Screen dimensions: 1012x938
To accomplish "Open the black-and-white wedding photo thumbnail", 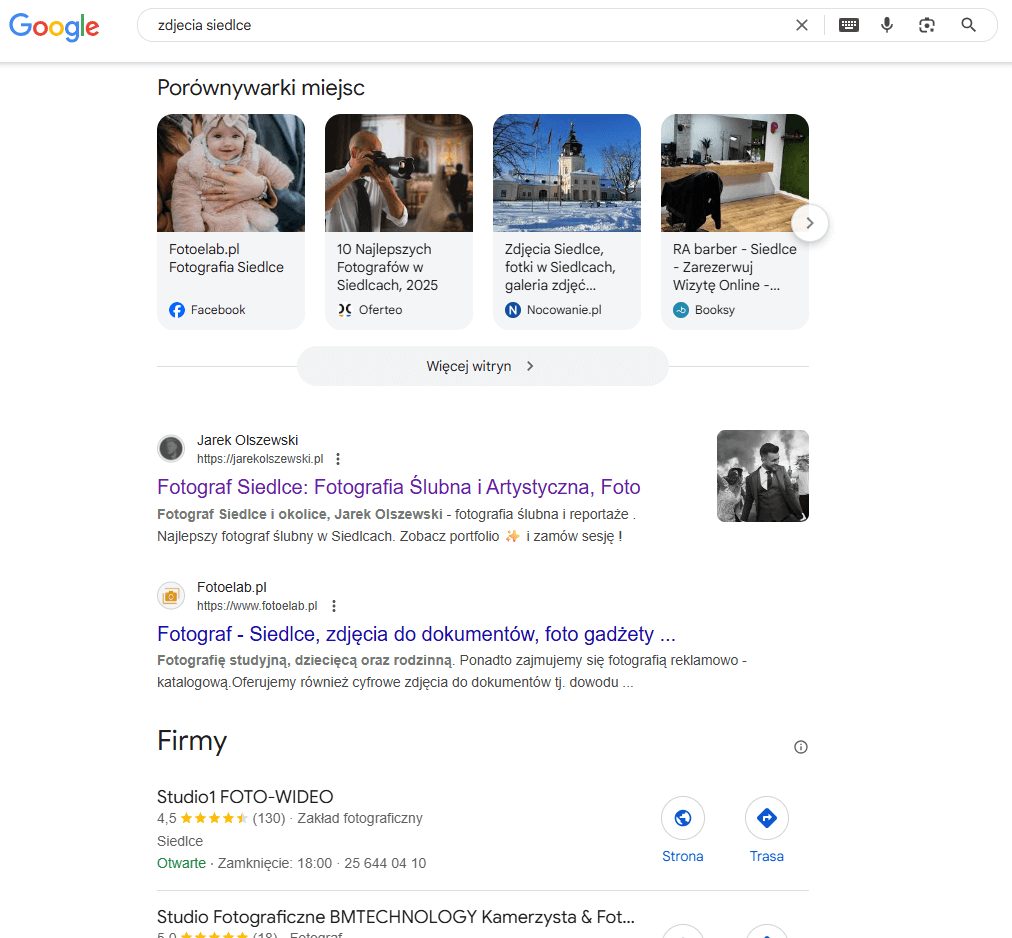I will pyautogui.click(x=763, y=476).
